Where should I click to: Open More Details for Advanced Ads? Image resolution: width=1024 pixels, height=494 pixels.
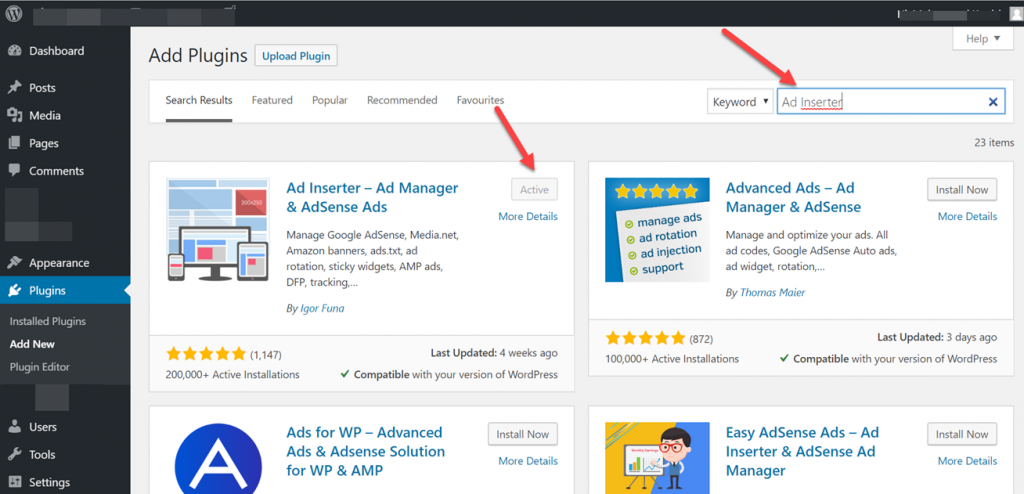[x=967, y=216]
